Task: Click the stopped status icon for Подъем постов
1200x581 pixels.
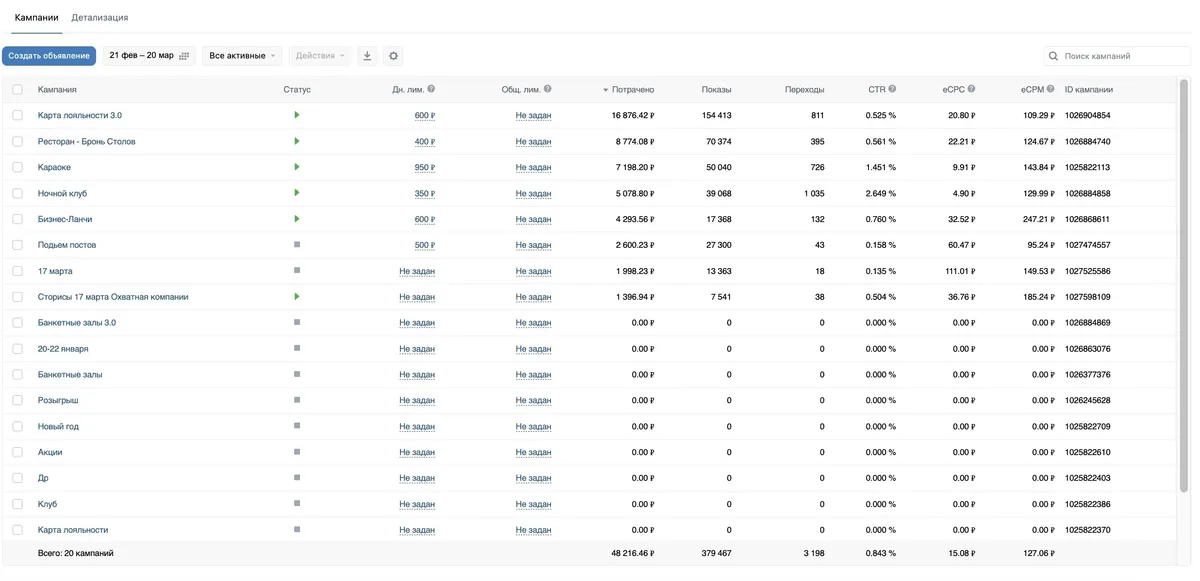Action: pos(297,244)
